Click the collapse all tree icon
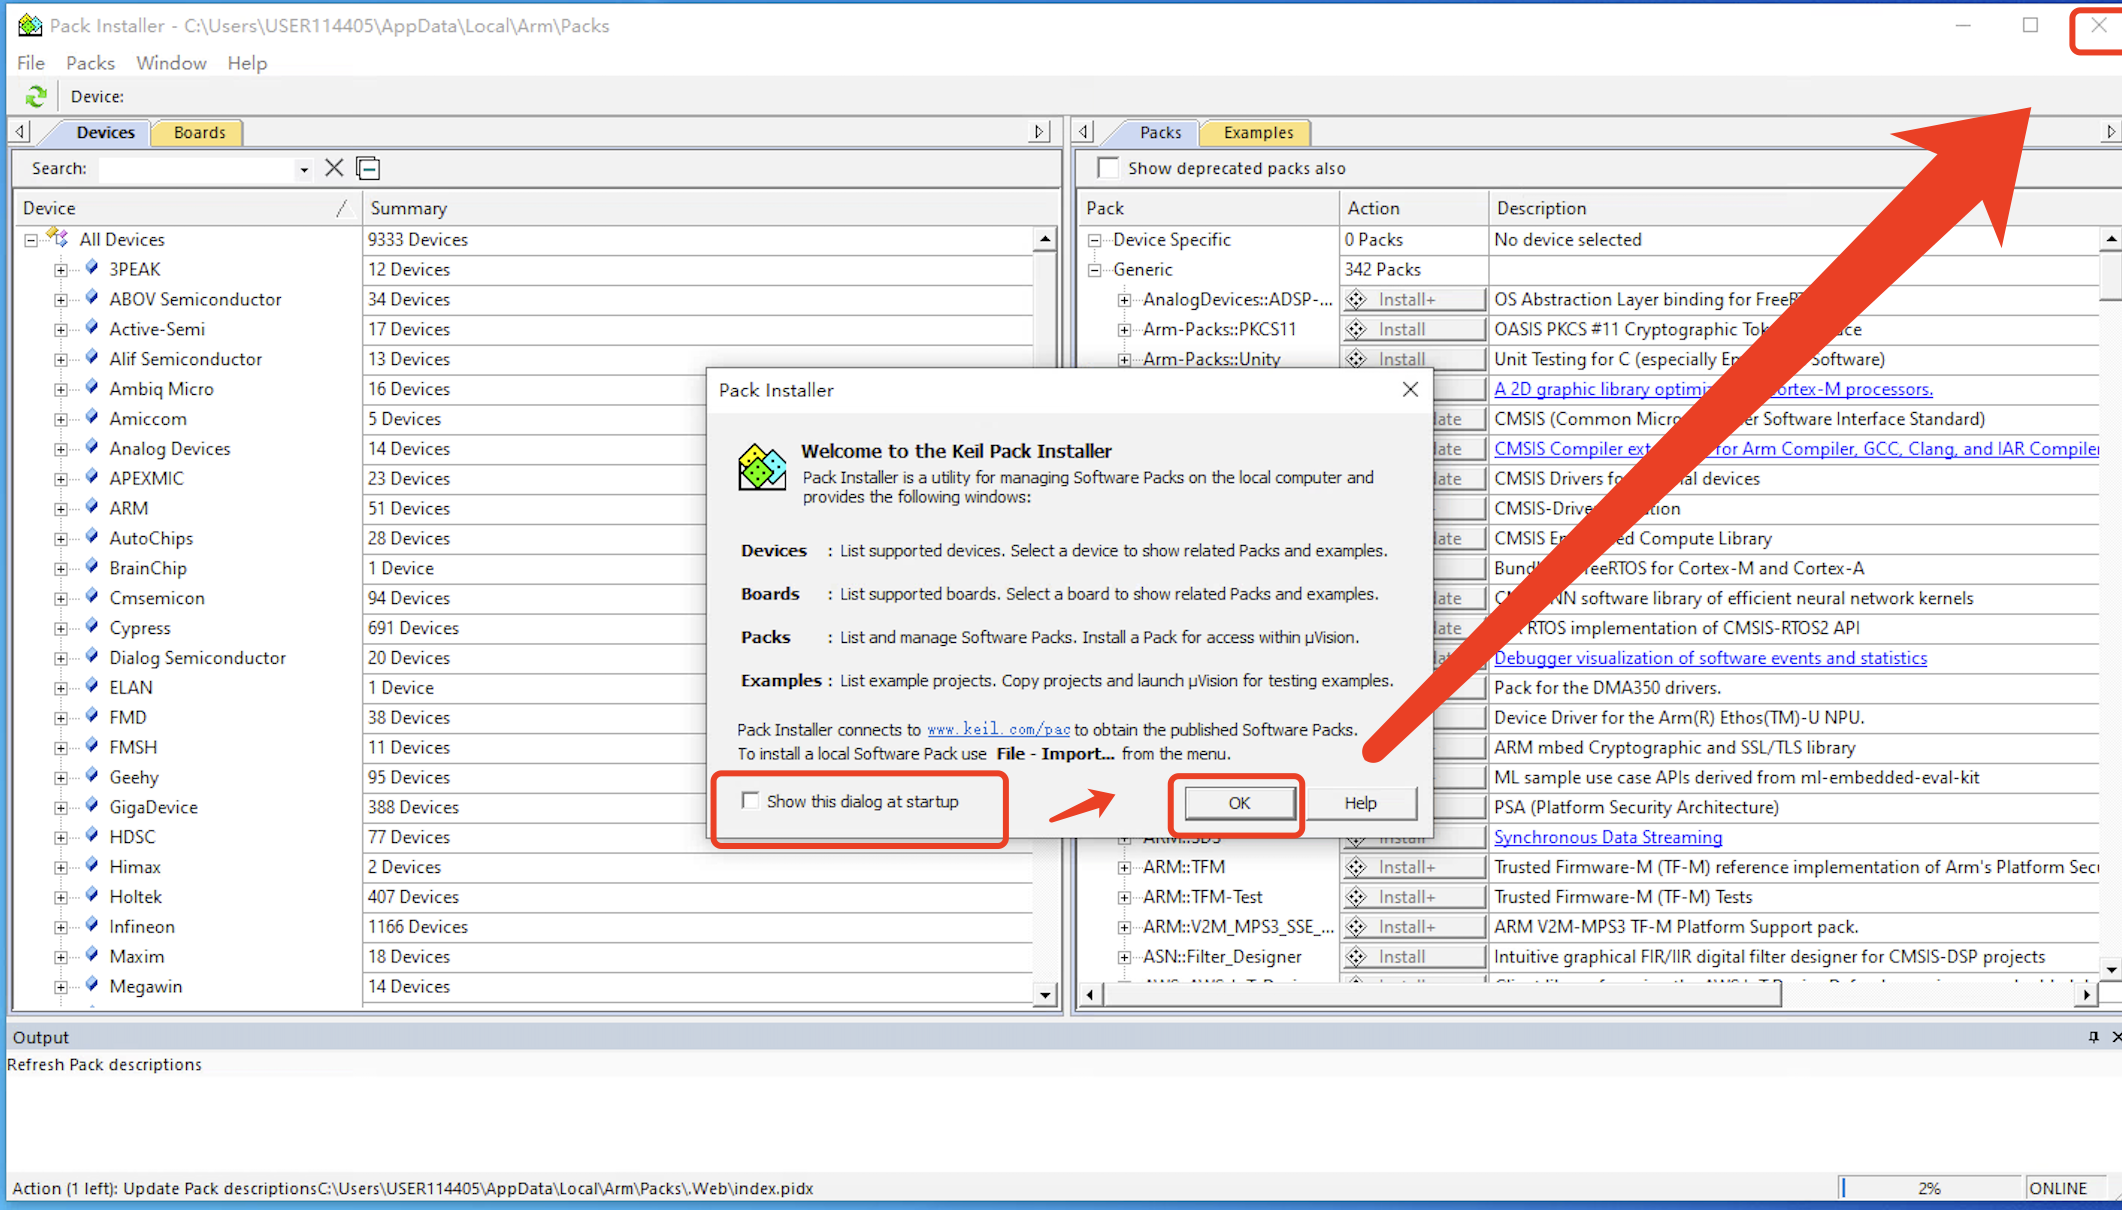2122x1210 pixels. pyautogui.click(x=368, y=168)
